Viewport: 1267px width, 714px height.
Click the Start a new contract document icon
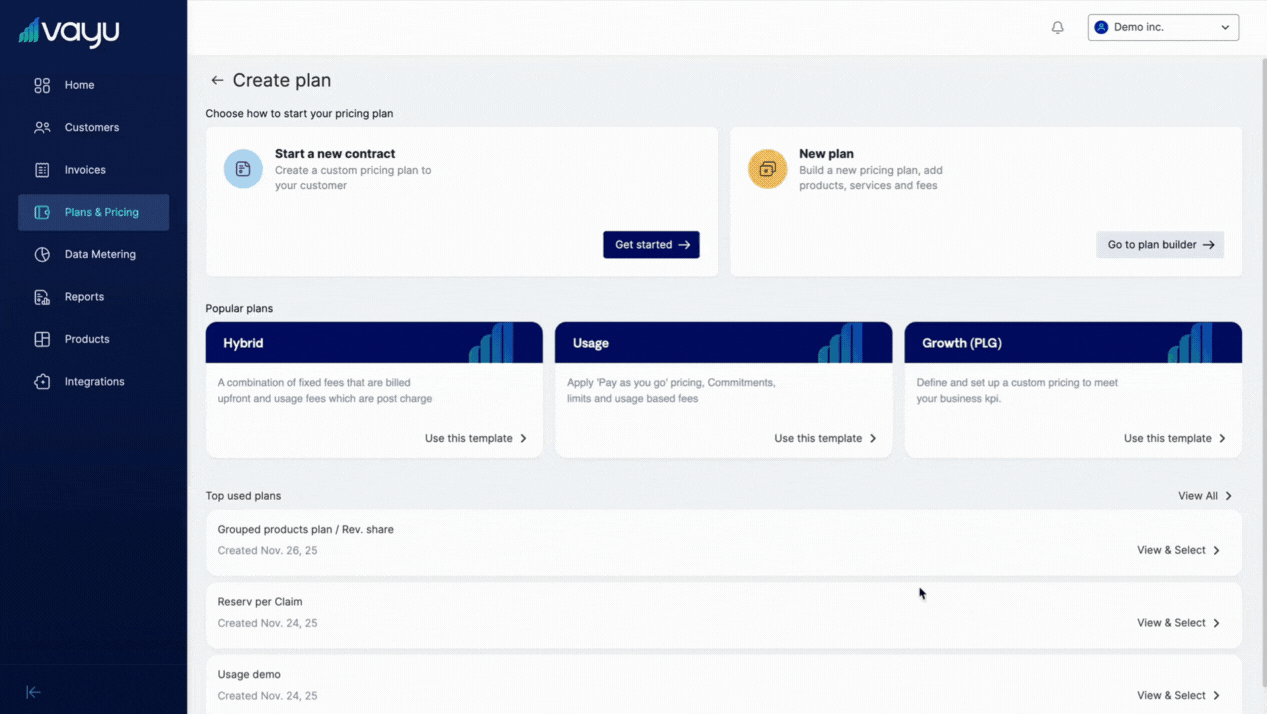click(243, 169)
